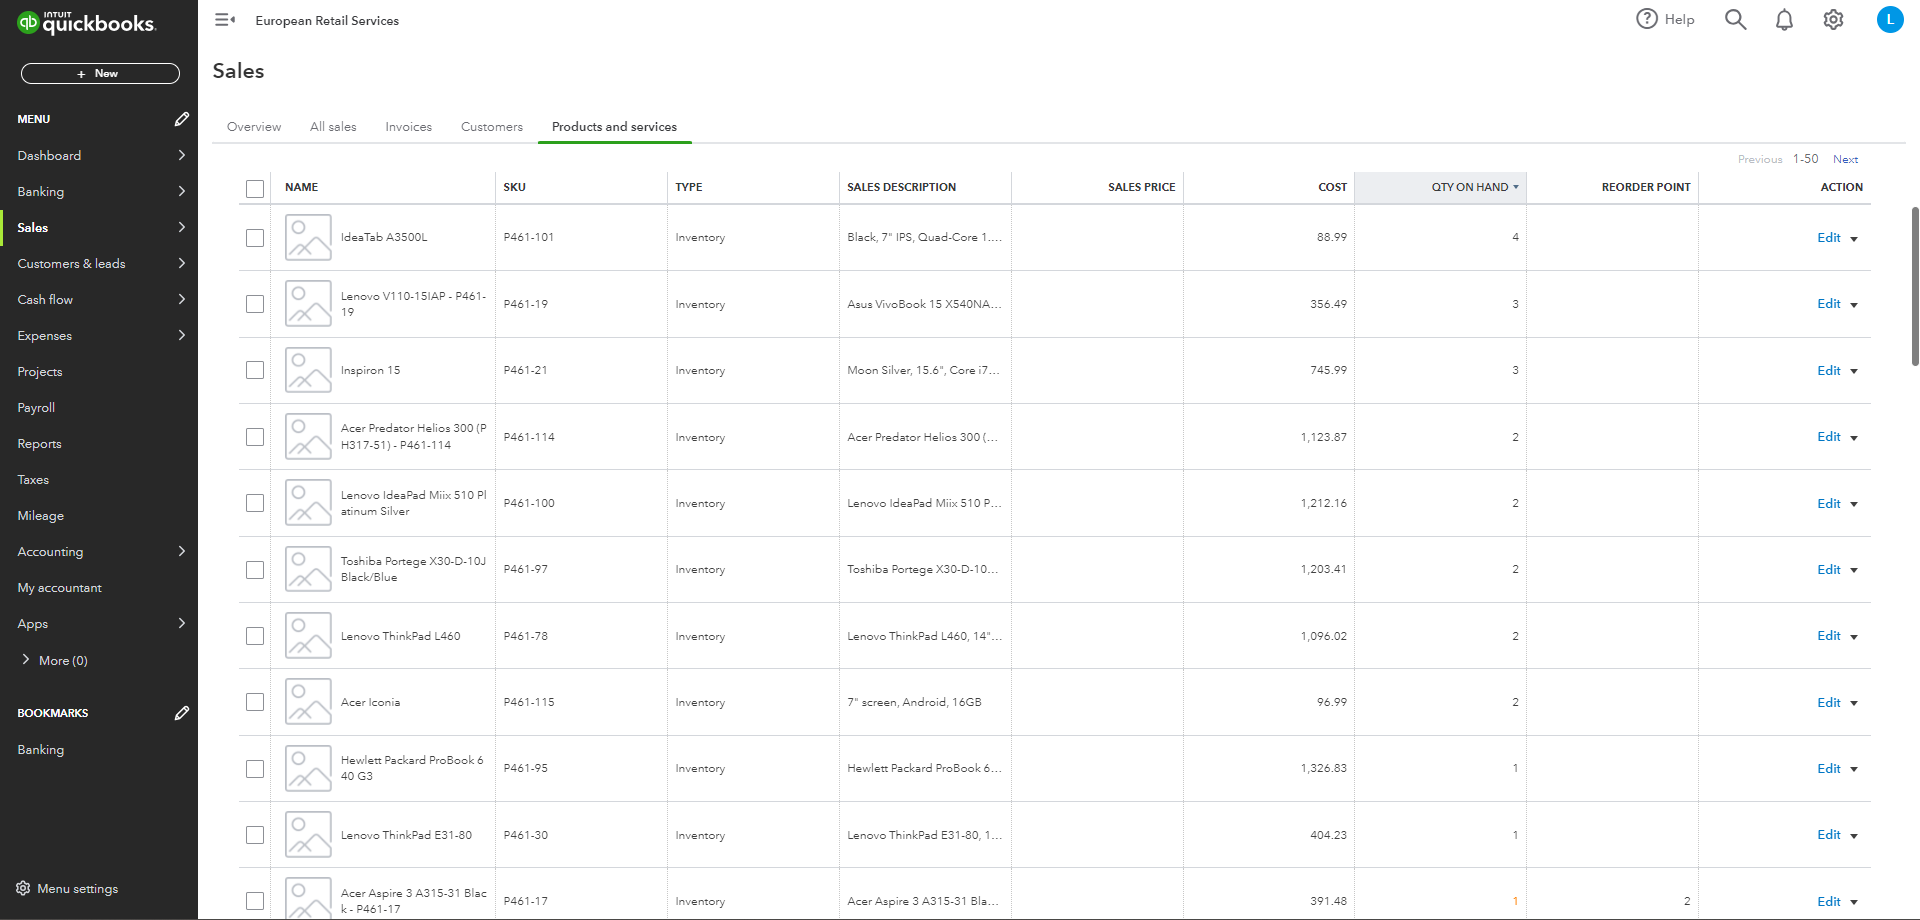The image size is (1920, 920).
Task: Expand the Accounting sidebar submenu
Action: point(181,551)
